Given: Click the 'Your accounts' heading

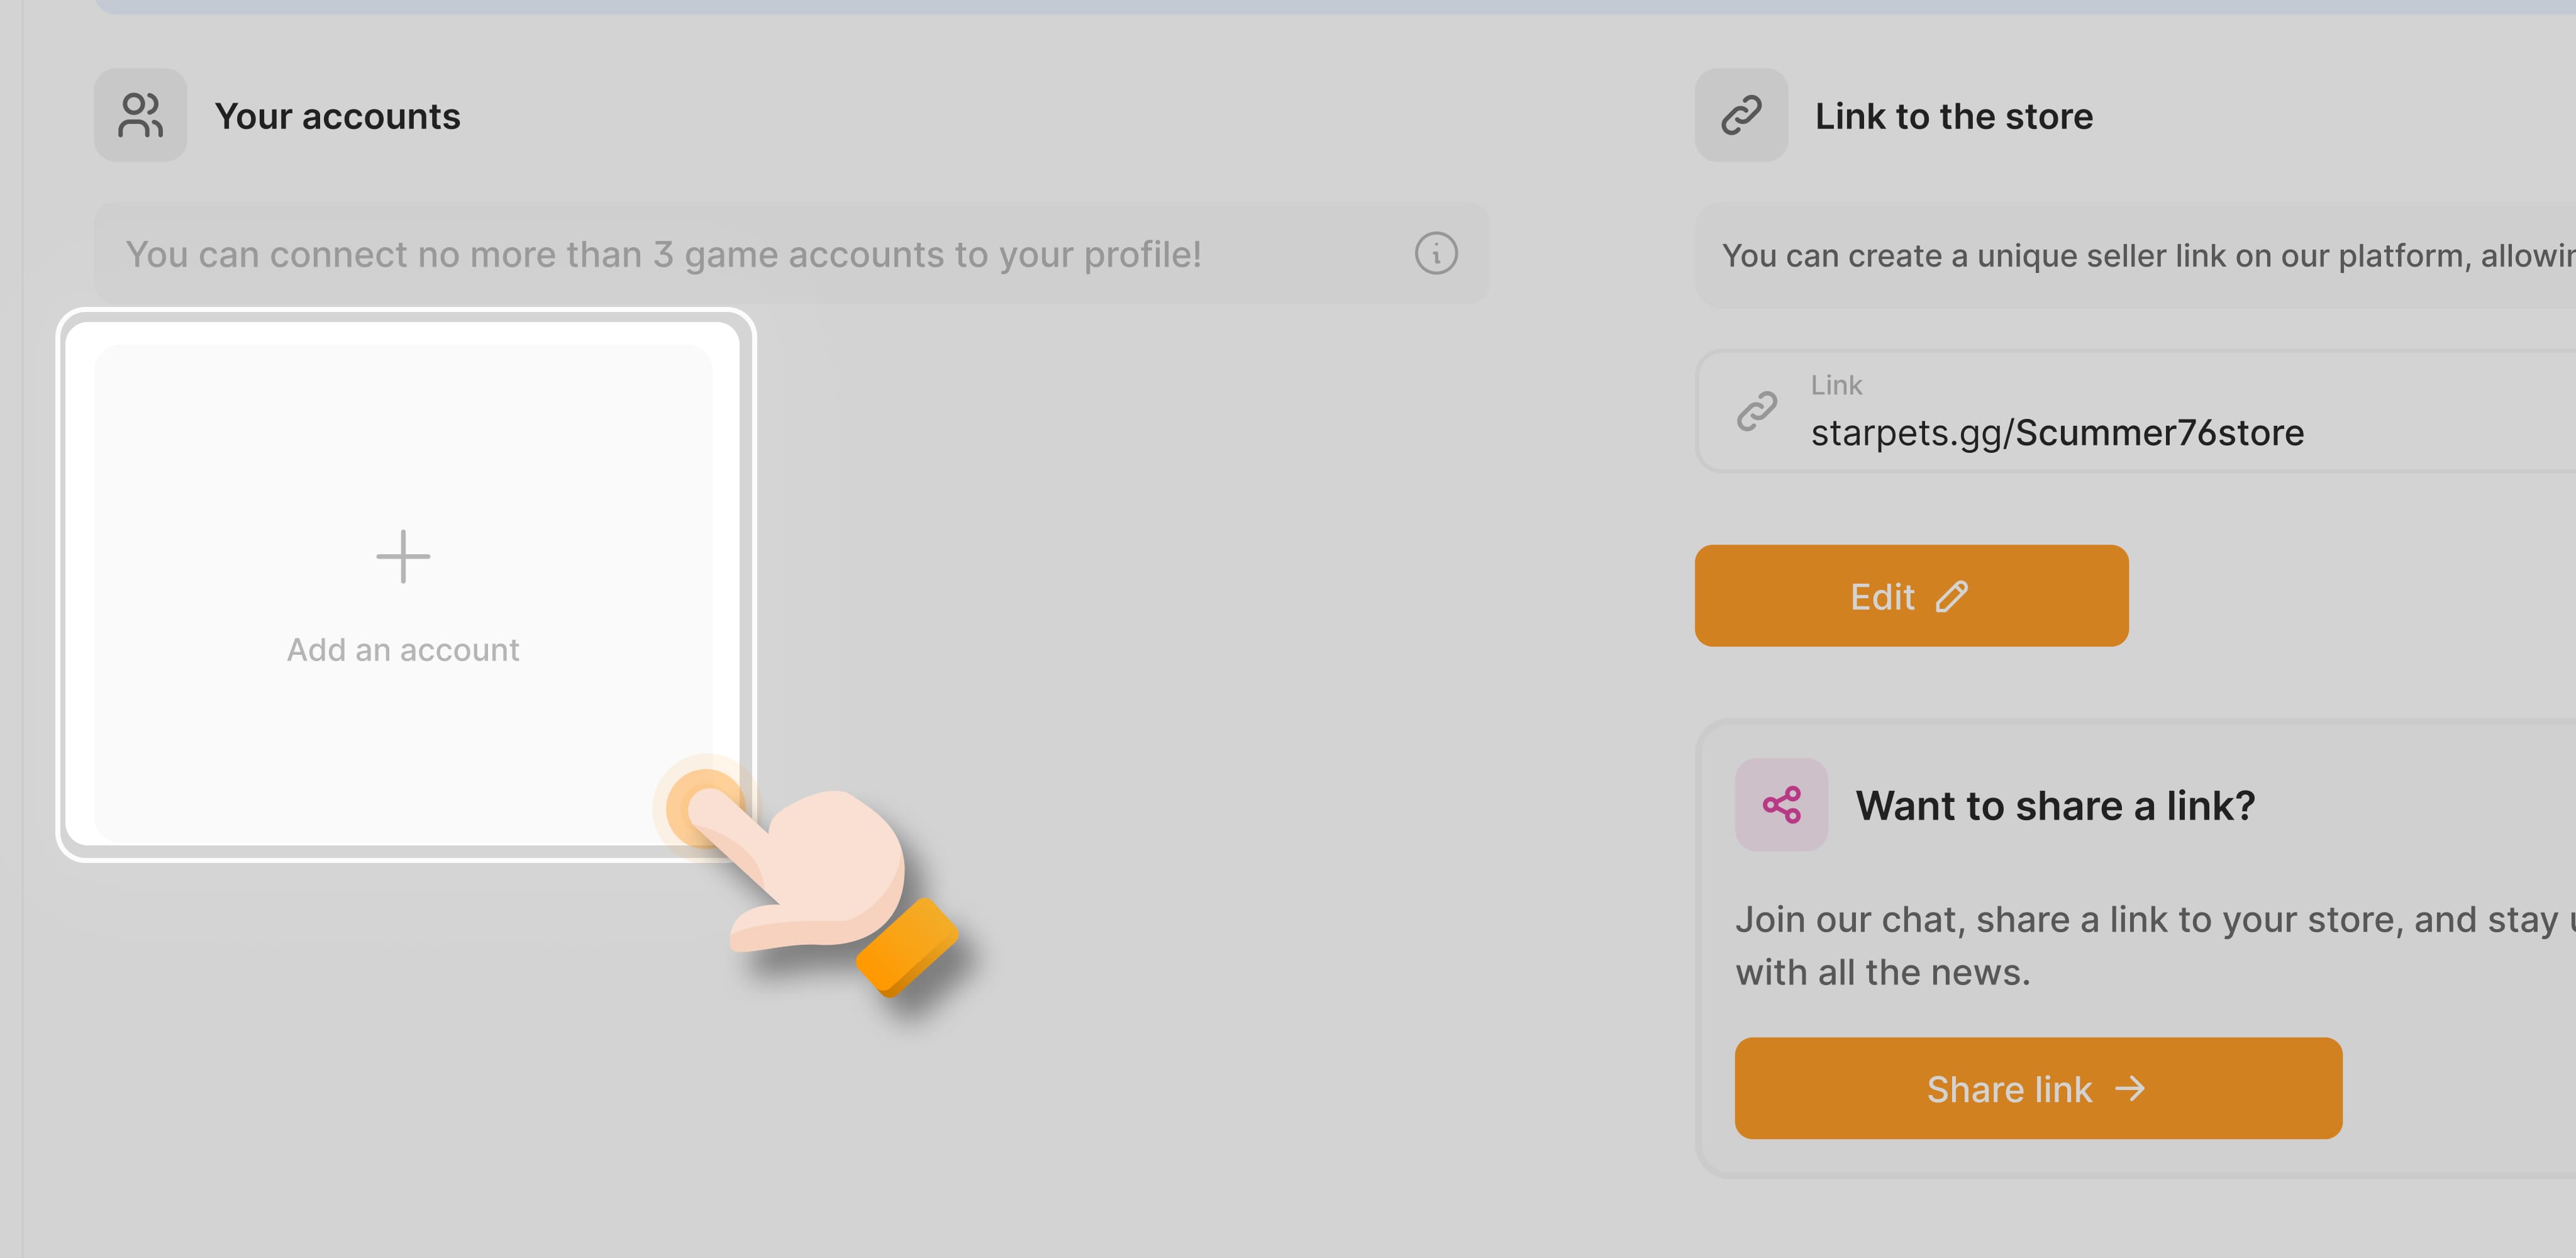Looking at the screenshot, I should point(338,117).
